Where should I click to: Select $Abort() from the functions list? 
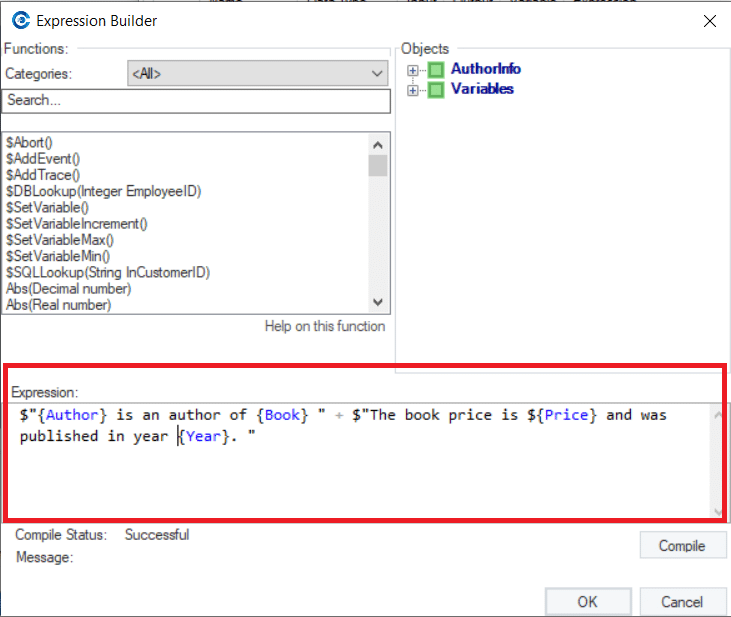click(x=29, y=143)
